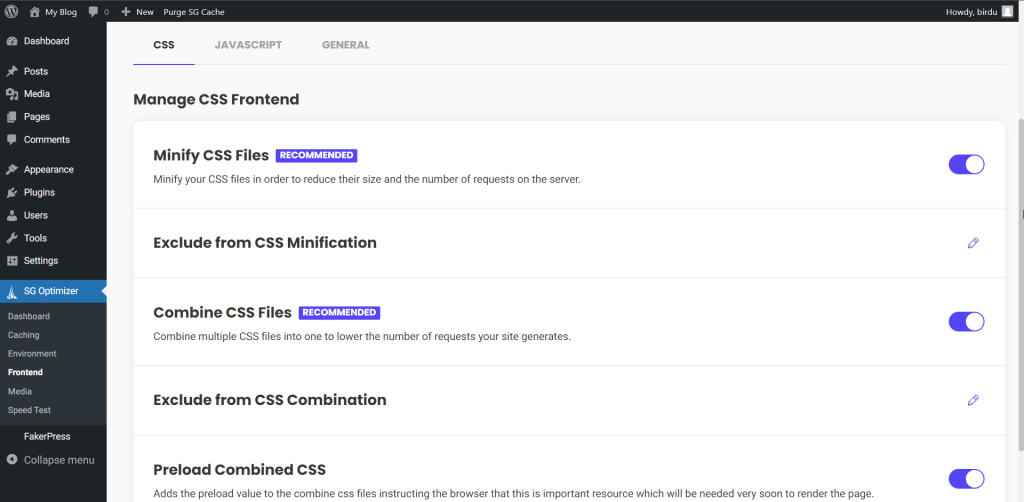This screenshot has height=502, width=1024.
Task: Click the page vertical scrollbar
Action: click(x=1020, y=284)
